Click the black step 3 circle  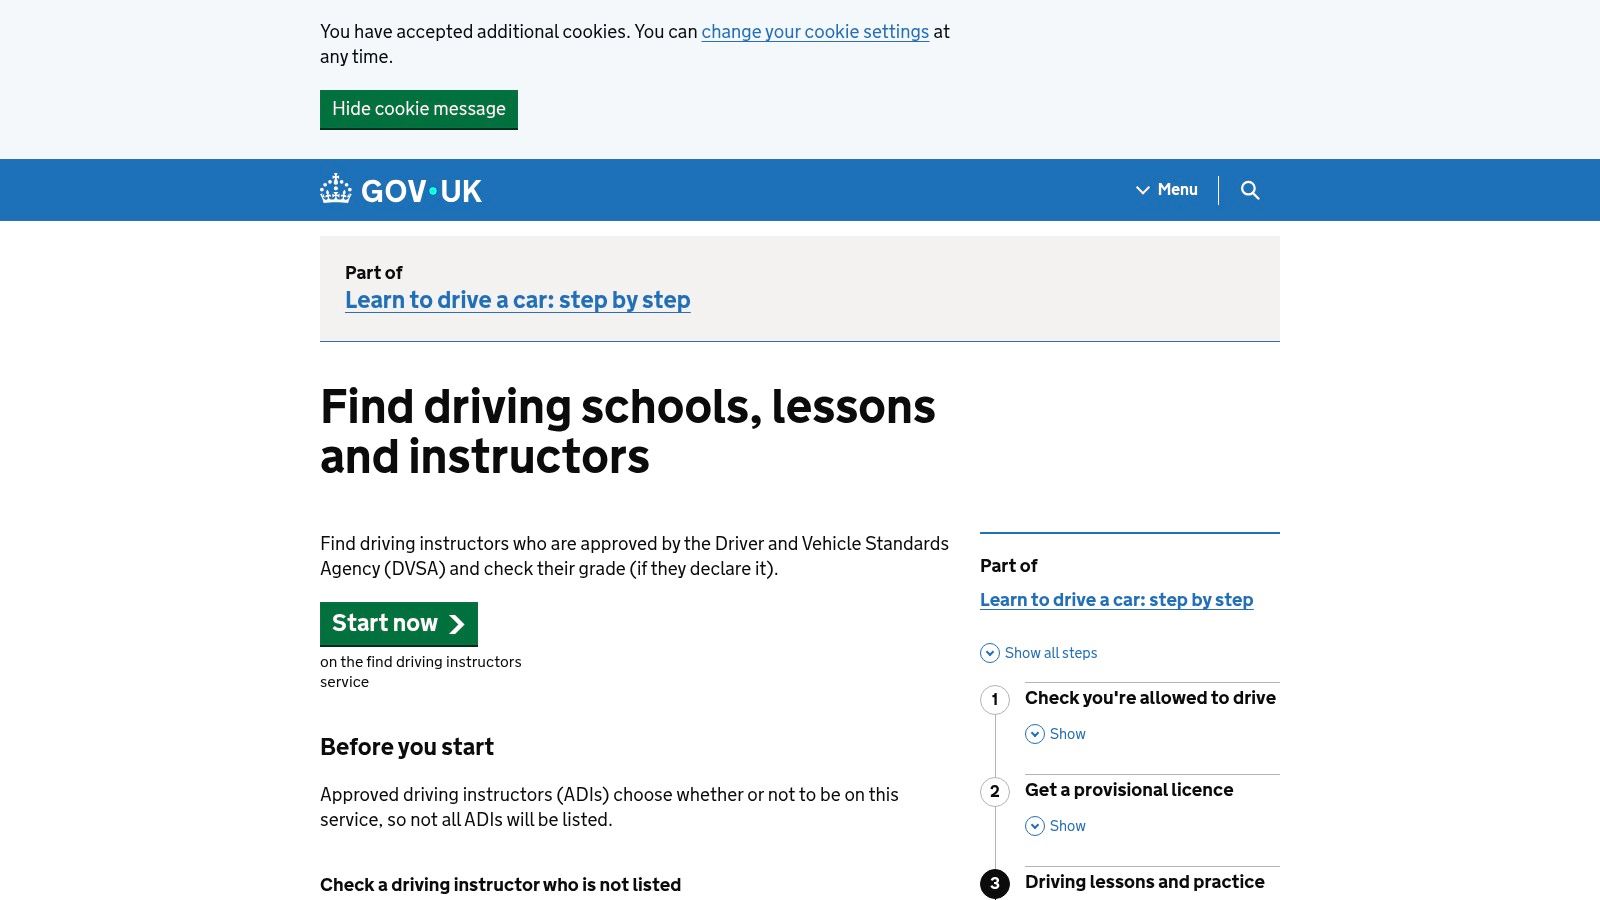tap(994, 883)
